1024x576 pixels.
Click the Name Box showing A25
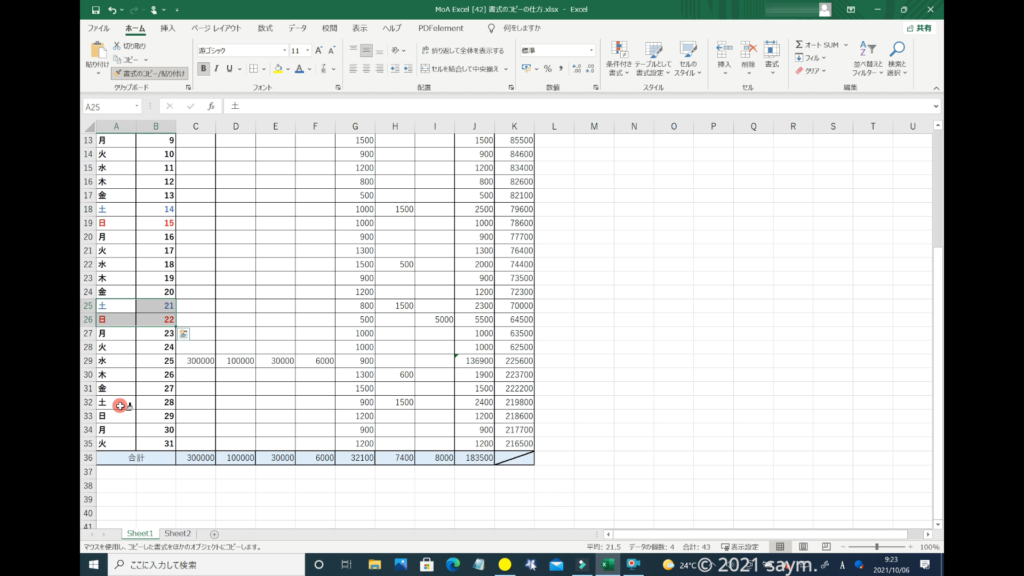coord(108,106)
